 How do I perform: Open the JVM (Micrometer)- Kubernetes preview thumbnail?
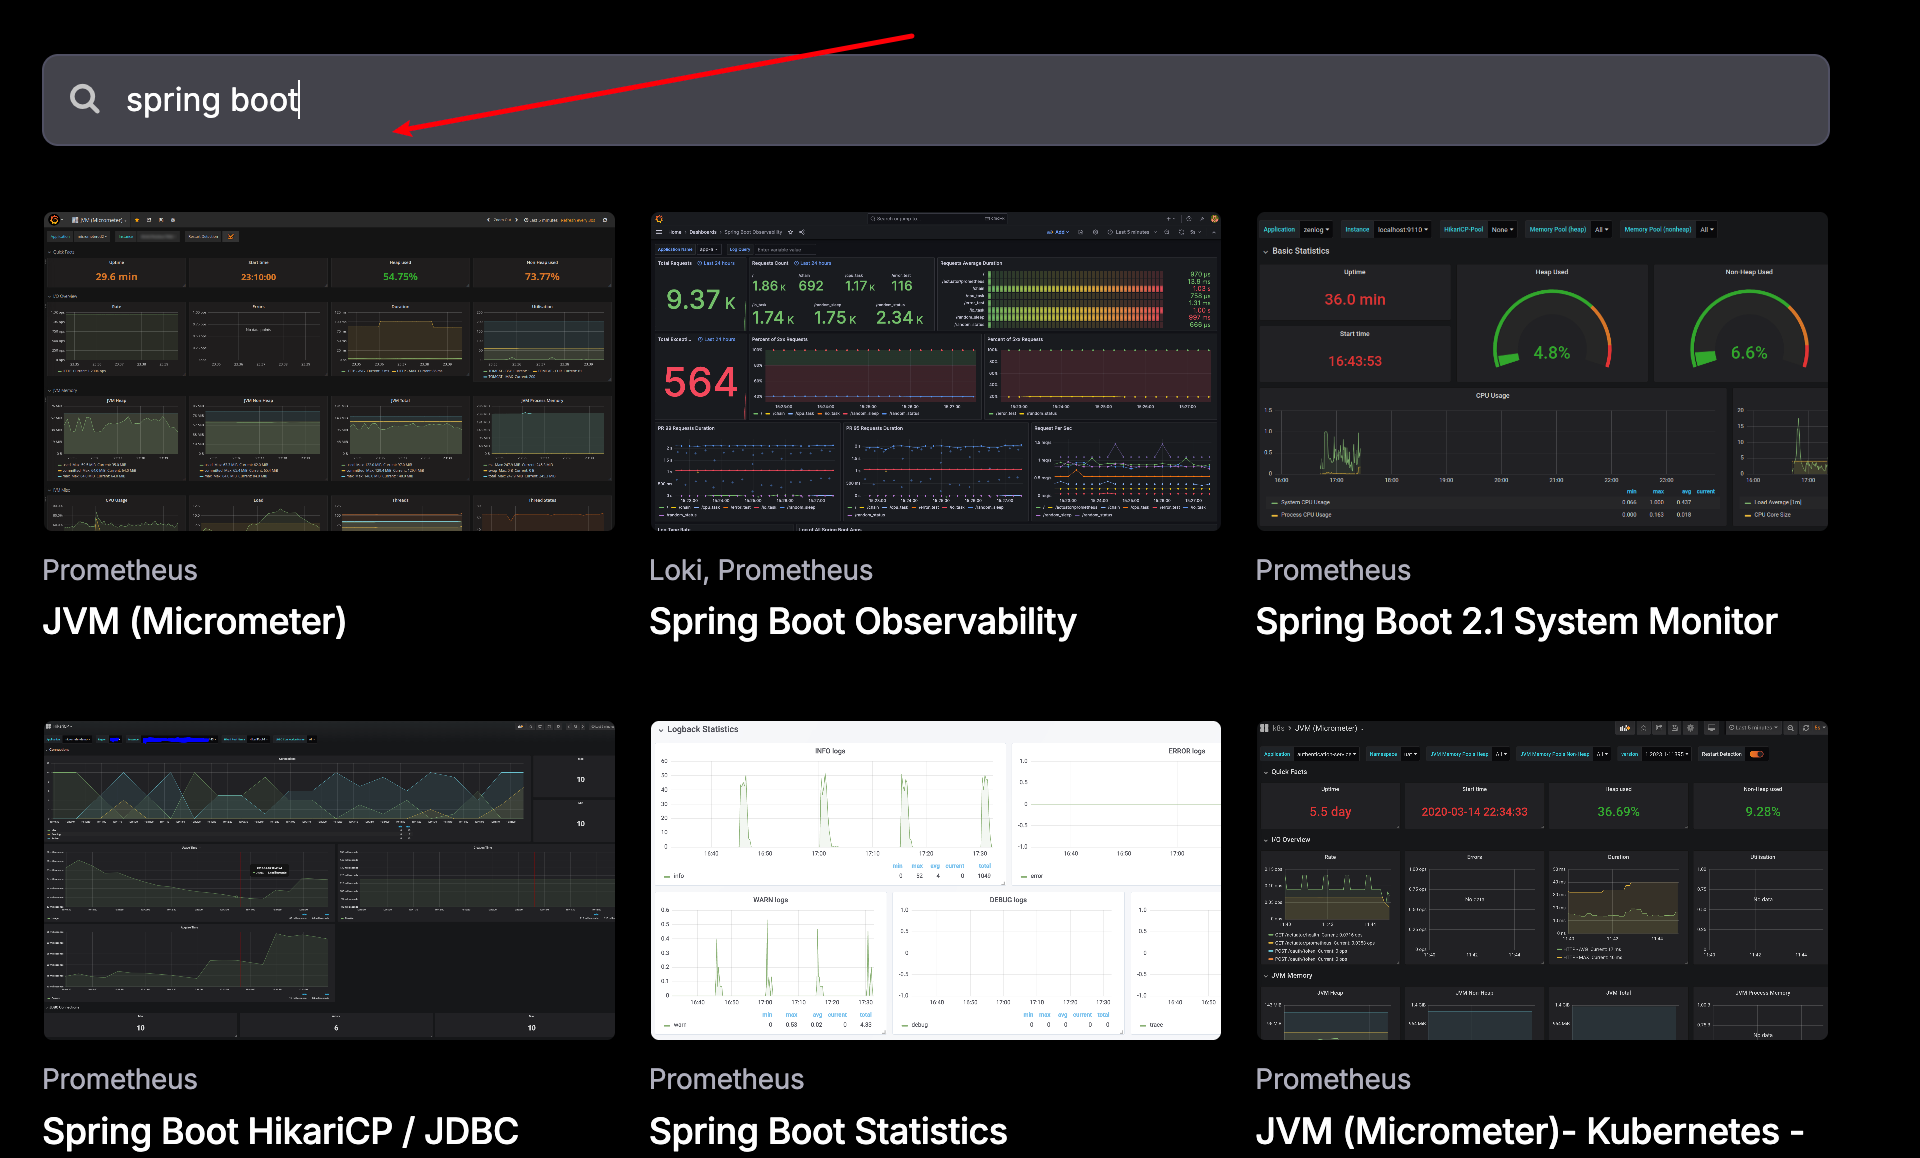1542,880
